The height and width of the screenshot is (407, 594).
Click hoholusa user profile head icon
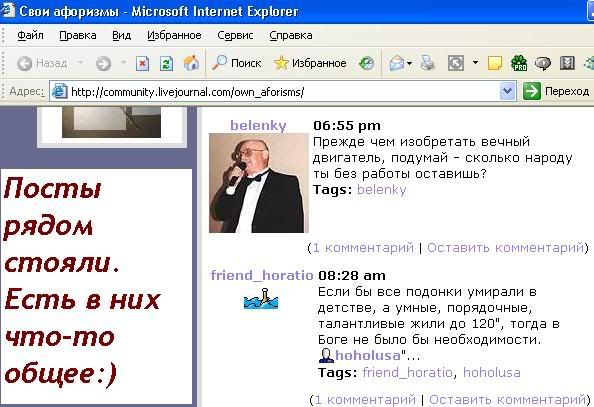point(326,355)
